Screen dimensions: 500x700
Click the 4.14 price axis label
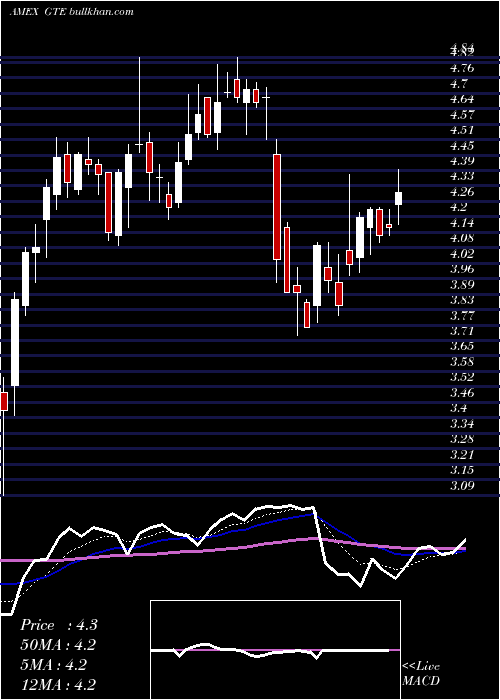click(464, 223)
